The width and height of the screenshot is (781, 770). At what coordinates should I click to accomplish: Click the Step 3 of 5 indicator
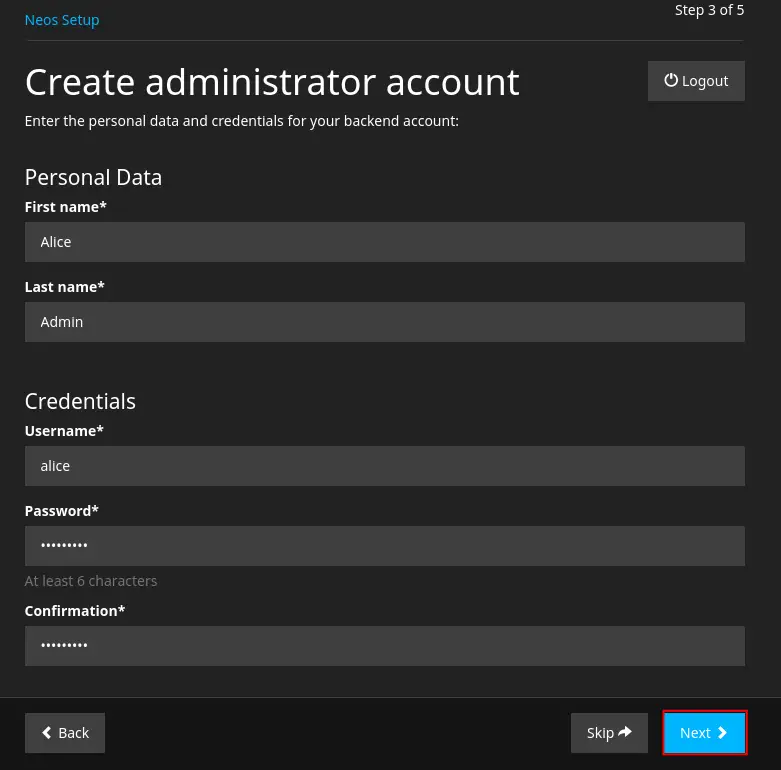point(709,10)
